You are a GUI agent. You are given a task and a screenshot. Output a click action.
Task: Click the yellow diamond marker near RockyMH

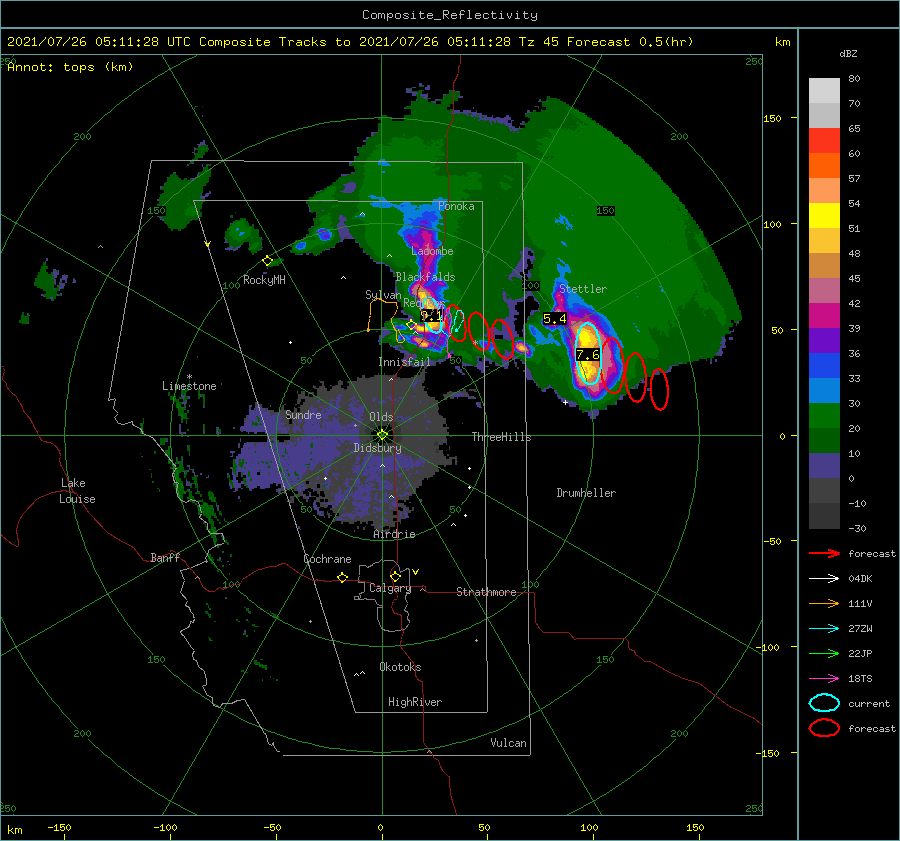tap(267, 261)
